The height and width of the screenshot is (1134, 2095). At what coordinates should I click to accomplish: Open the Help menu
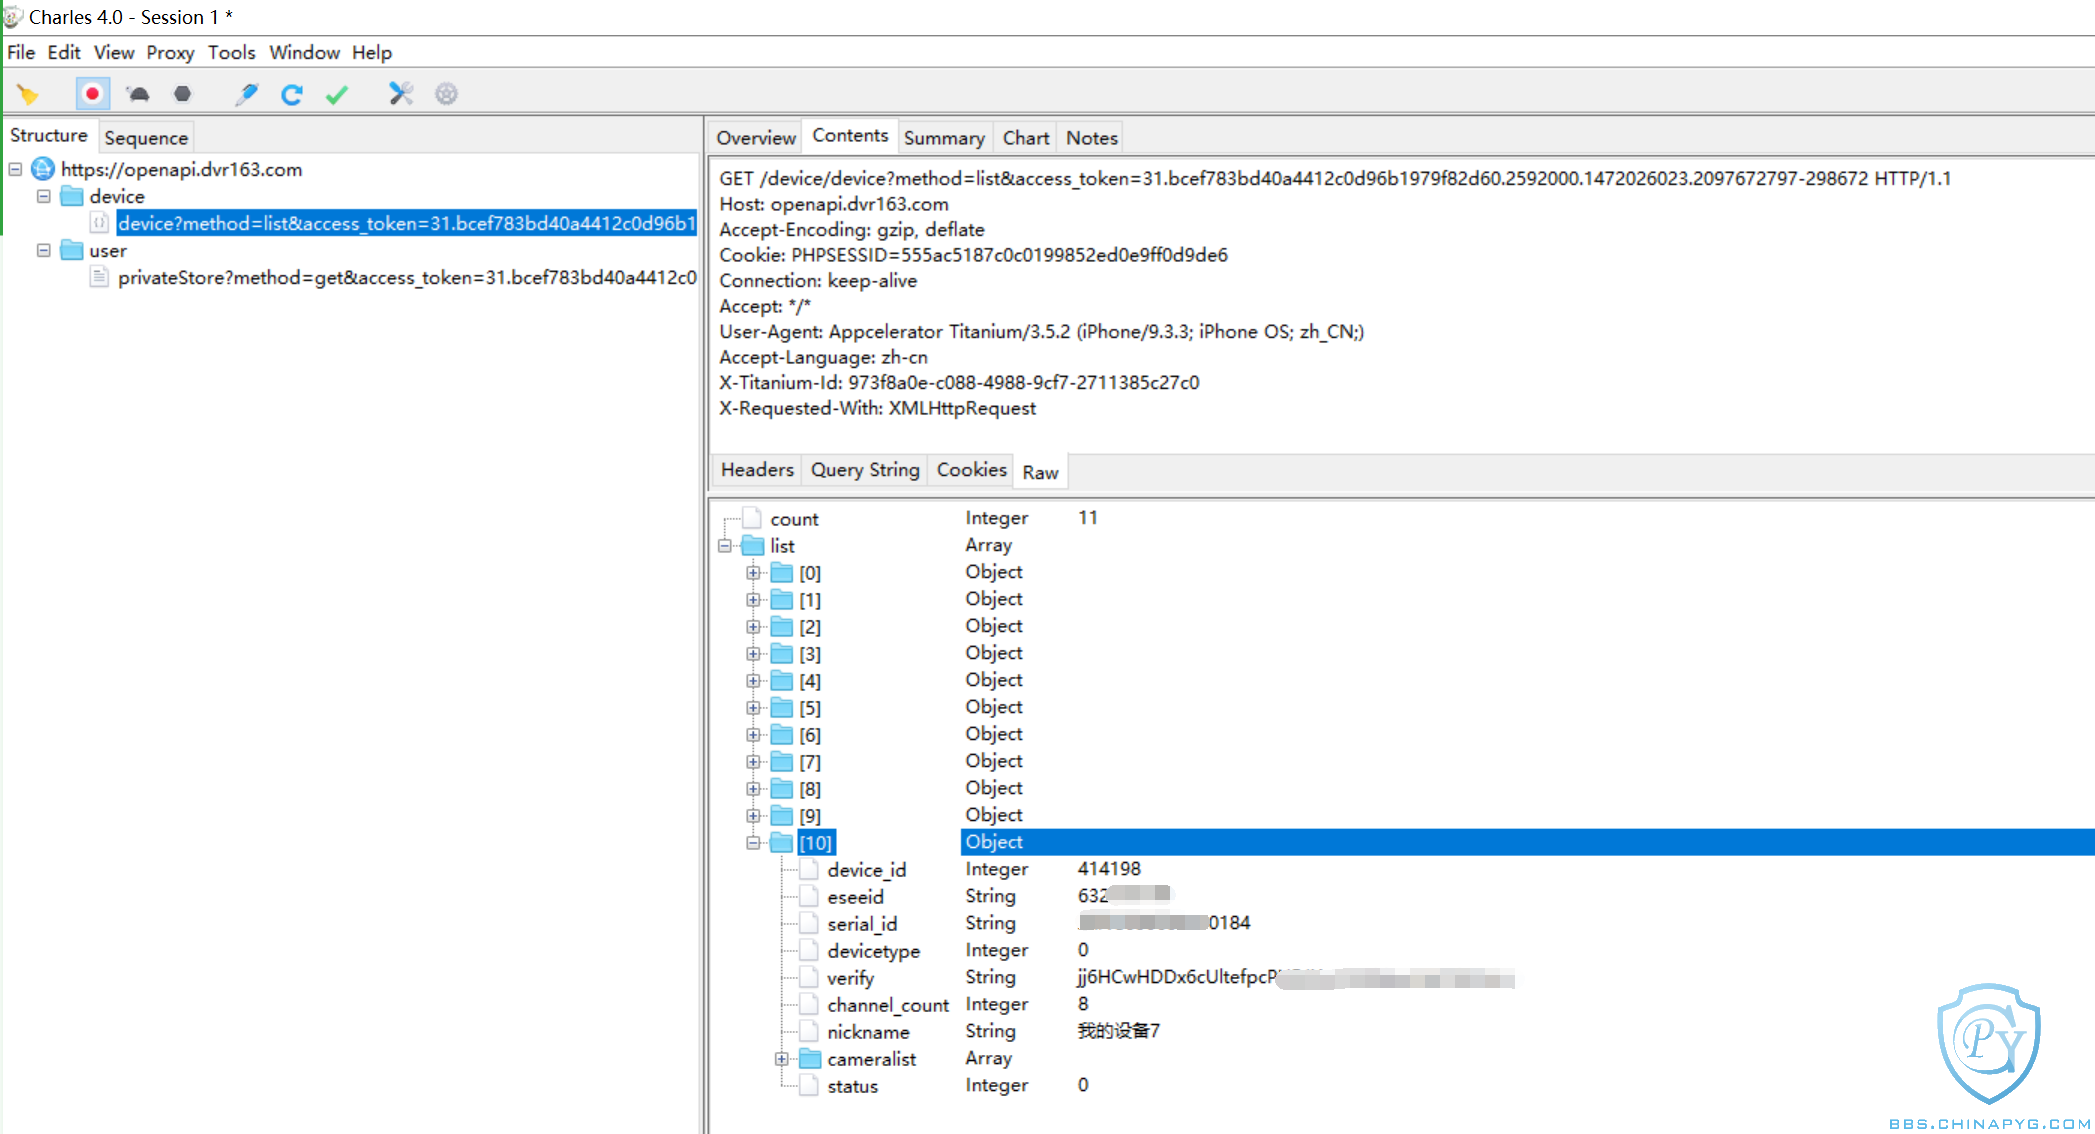[371, 52]
